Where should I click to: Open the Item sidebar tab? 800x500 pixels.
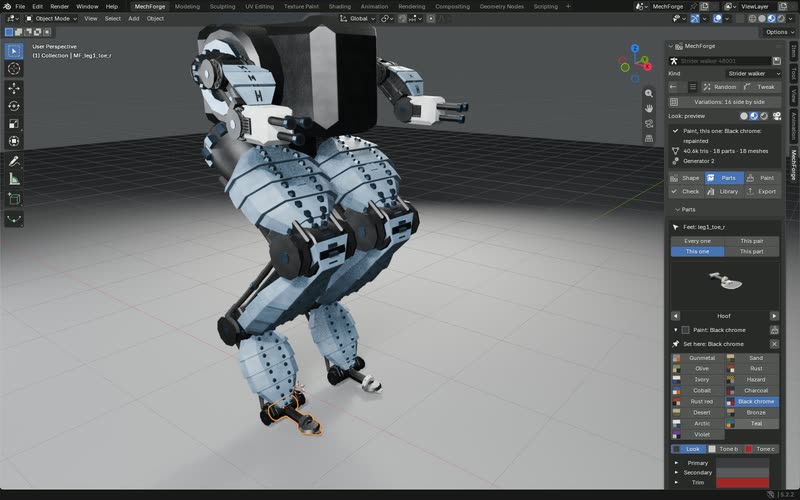(793, 51)
